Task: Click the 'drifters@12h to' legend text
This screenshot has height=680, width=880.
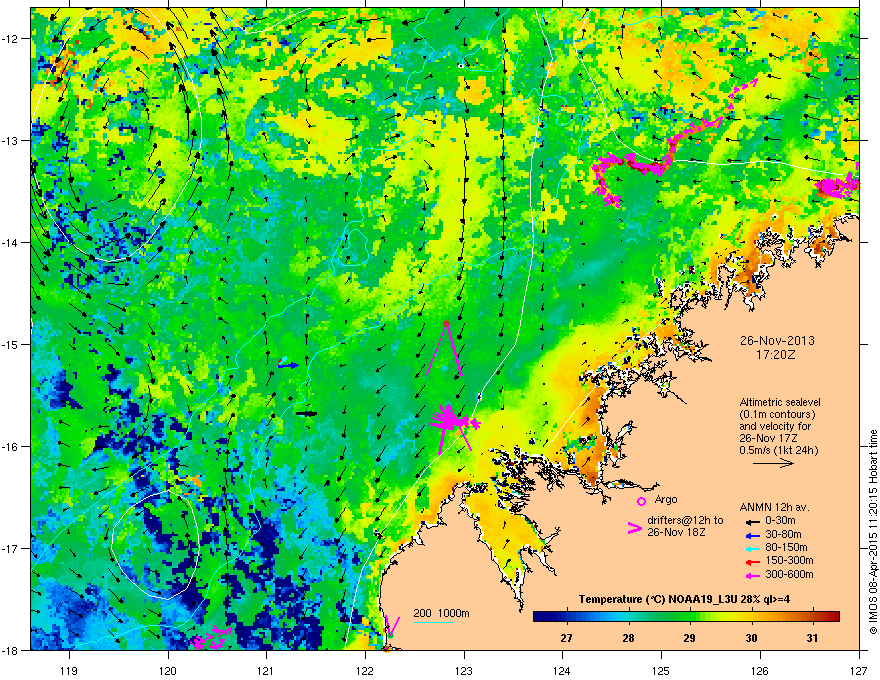Action: 685,520
